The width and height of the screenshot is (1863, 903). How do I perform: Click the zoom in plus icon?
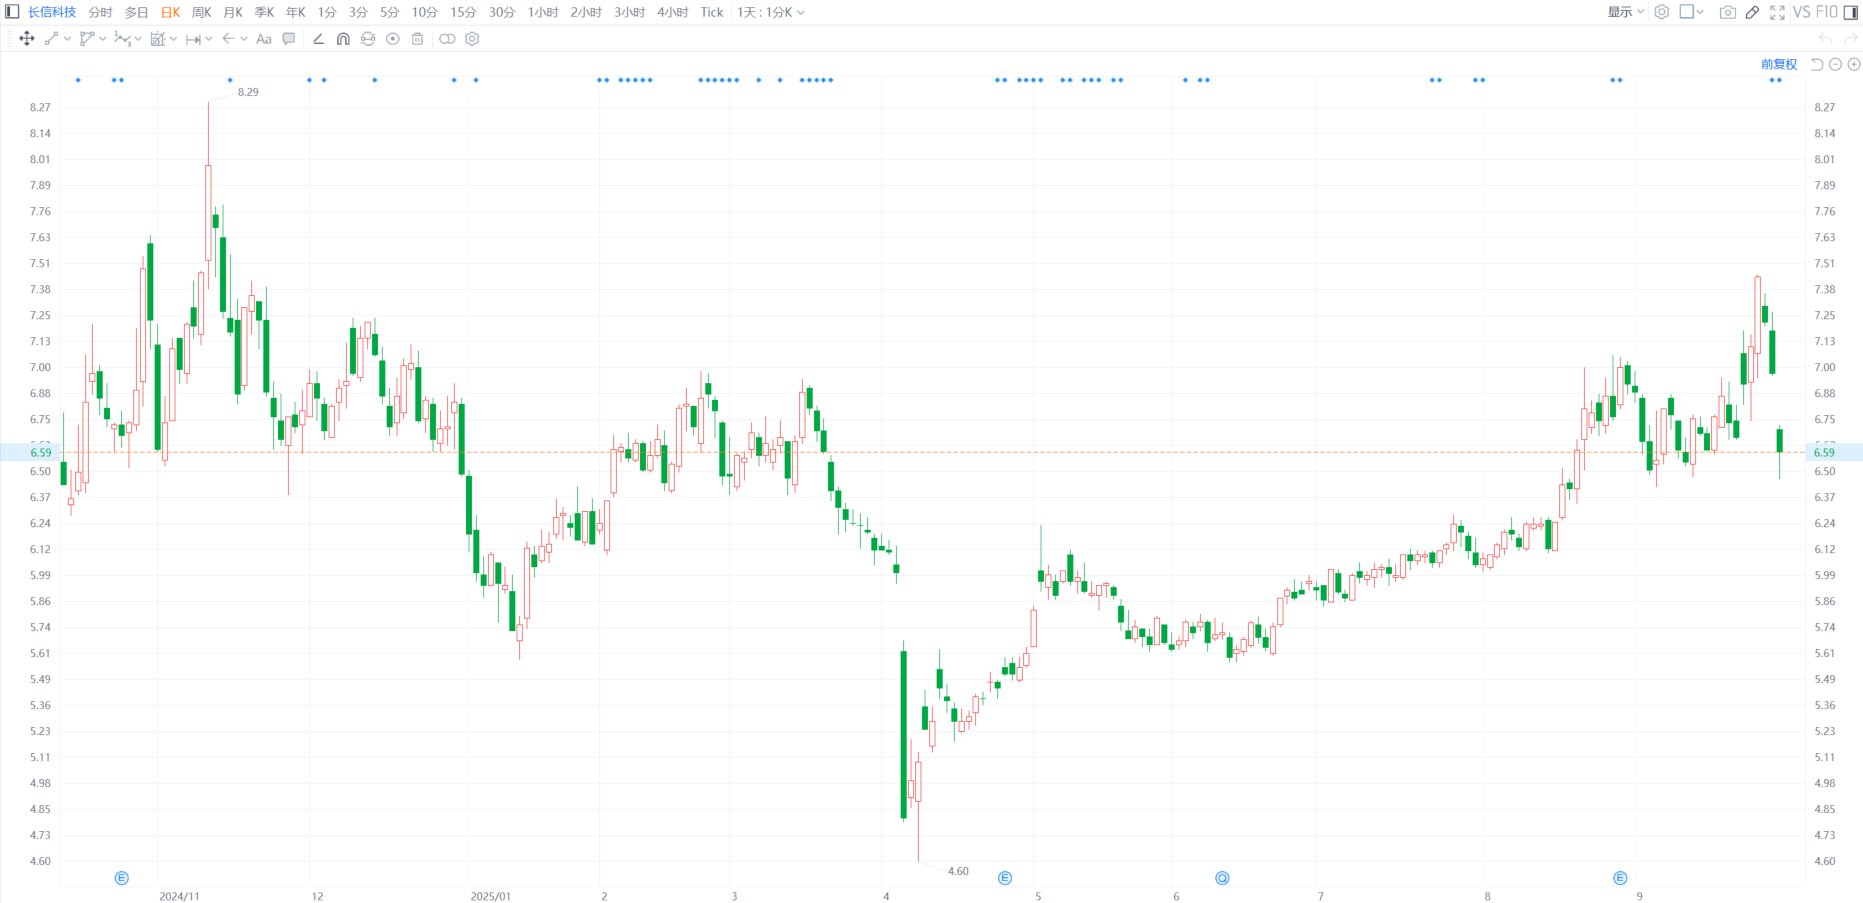tap(1853, 64)
